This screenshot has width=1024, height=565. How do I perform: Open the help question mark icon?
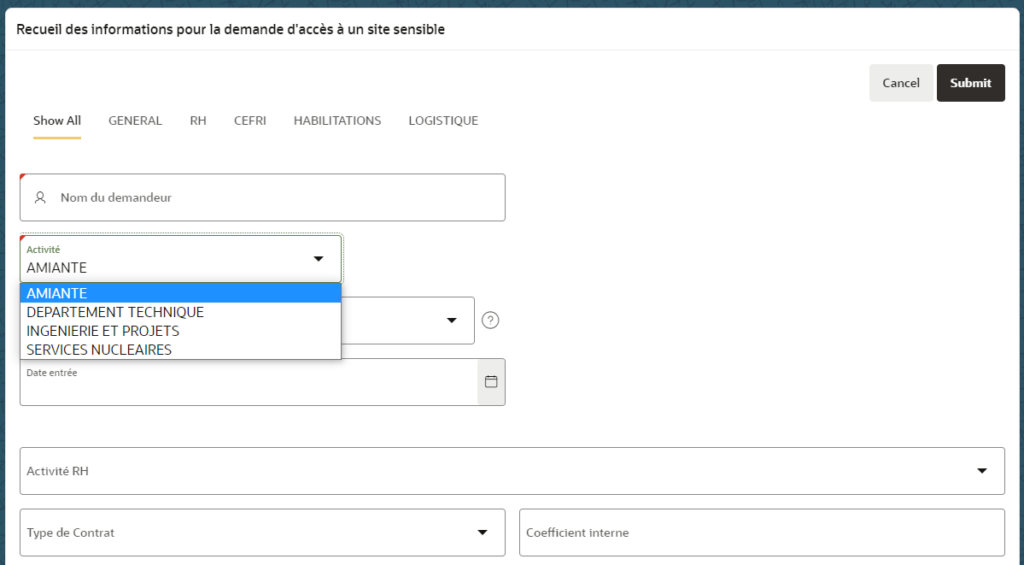coord(490,320)
